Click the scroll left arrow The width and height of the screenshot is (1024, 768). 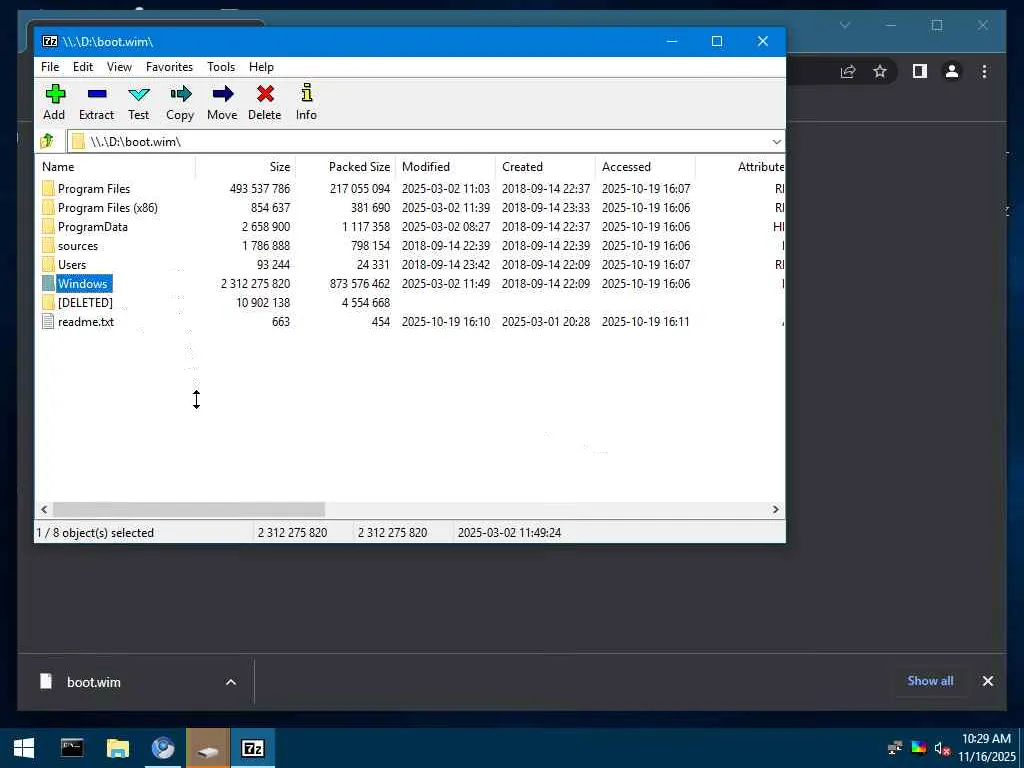(44, 509)
